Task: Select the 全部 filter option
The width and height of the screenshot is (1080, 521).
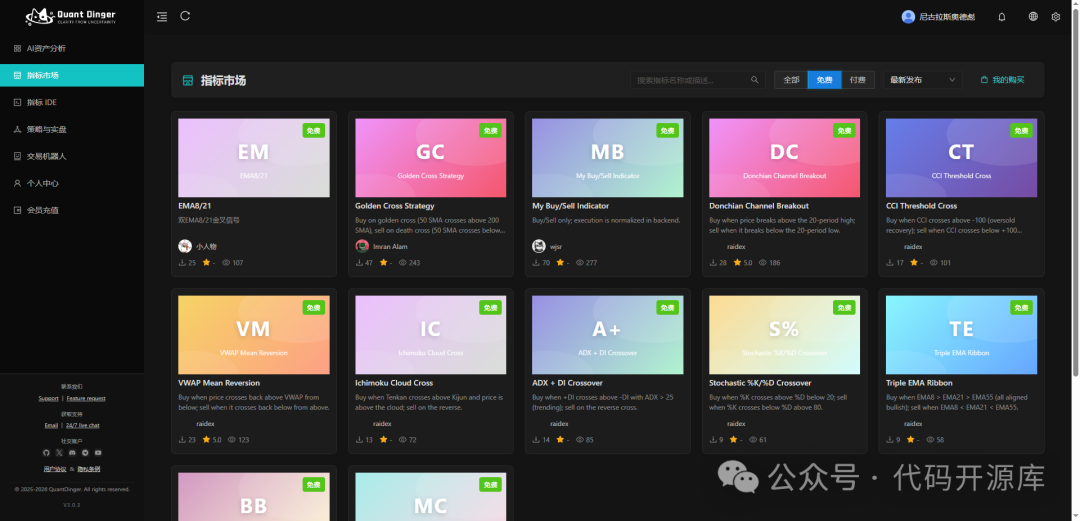Action: [791, 80]
